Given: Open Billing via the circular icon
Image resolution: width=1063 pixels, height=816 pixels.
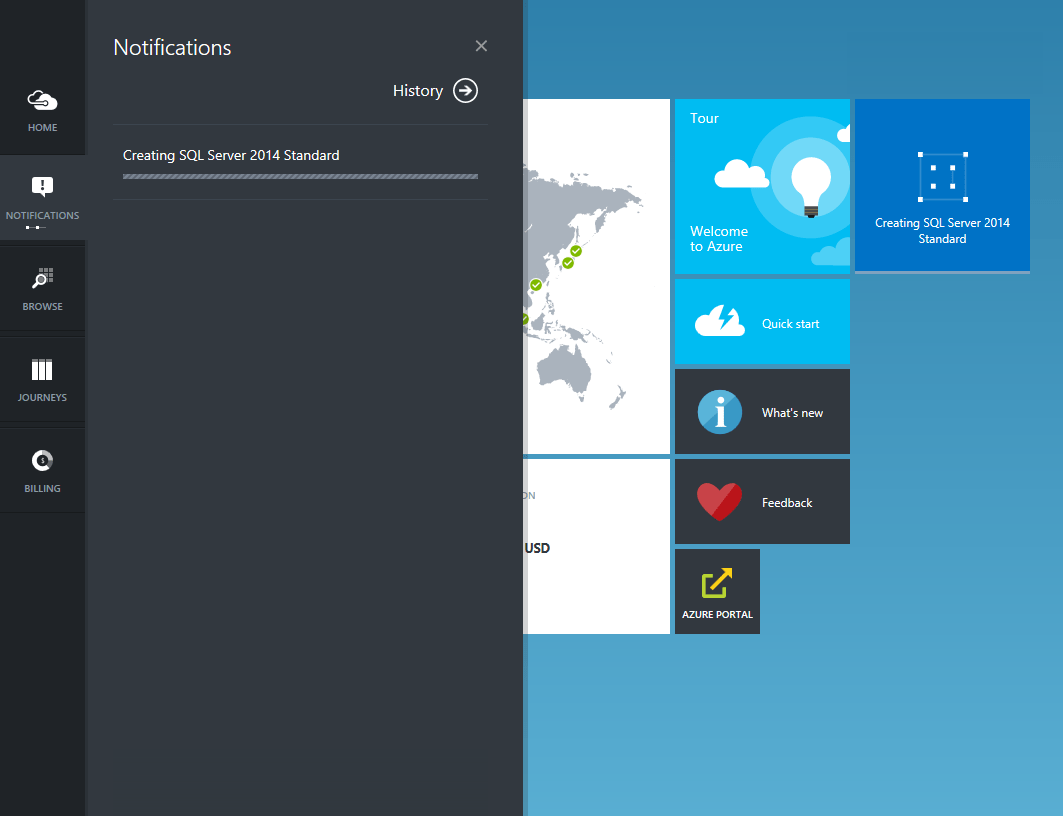Looking at the screenshot, I should [42, 460].
